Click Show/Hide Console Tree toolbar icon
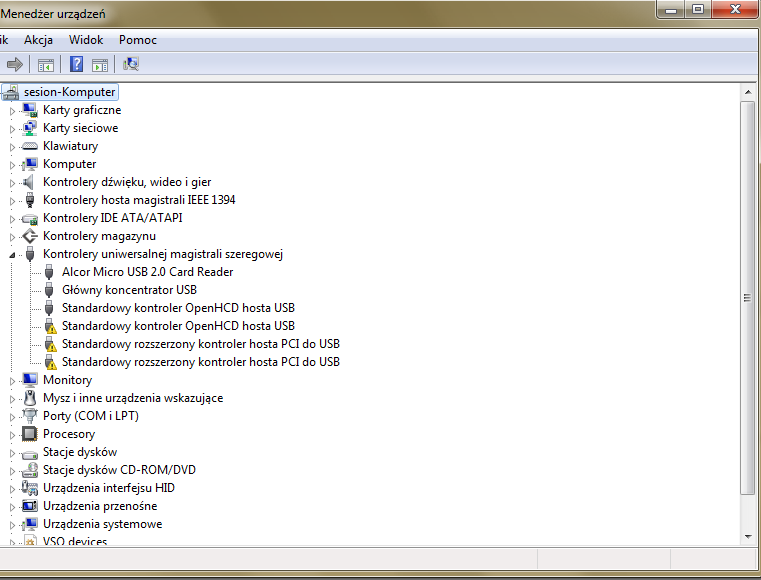Image resolution: width=761 pixels, height=580 pixels. [46, 65]
